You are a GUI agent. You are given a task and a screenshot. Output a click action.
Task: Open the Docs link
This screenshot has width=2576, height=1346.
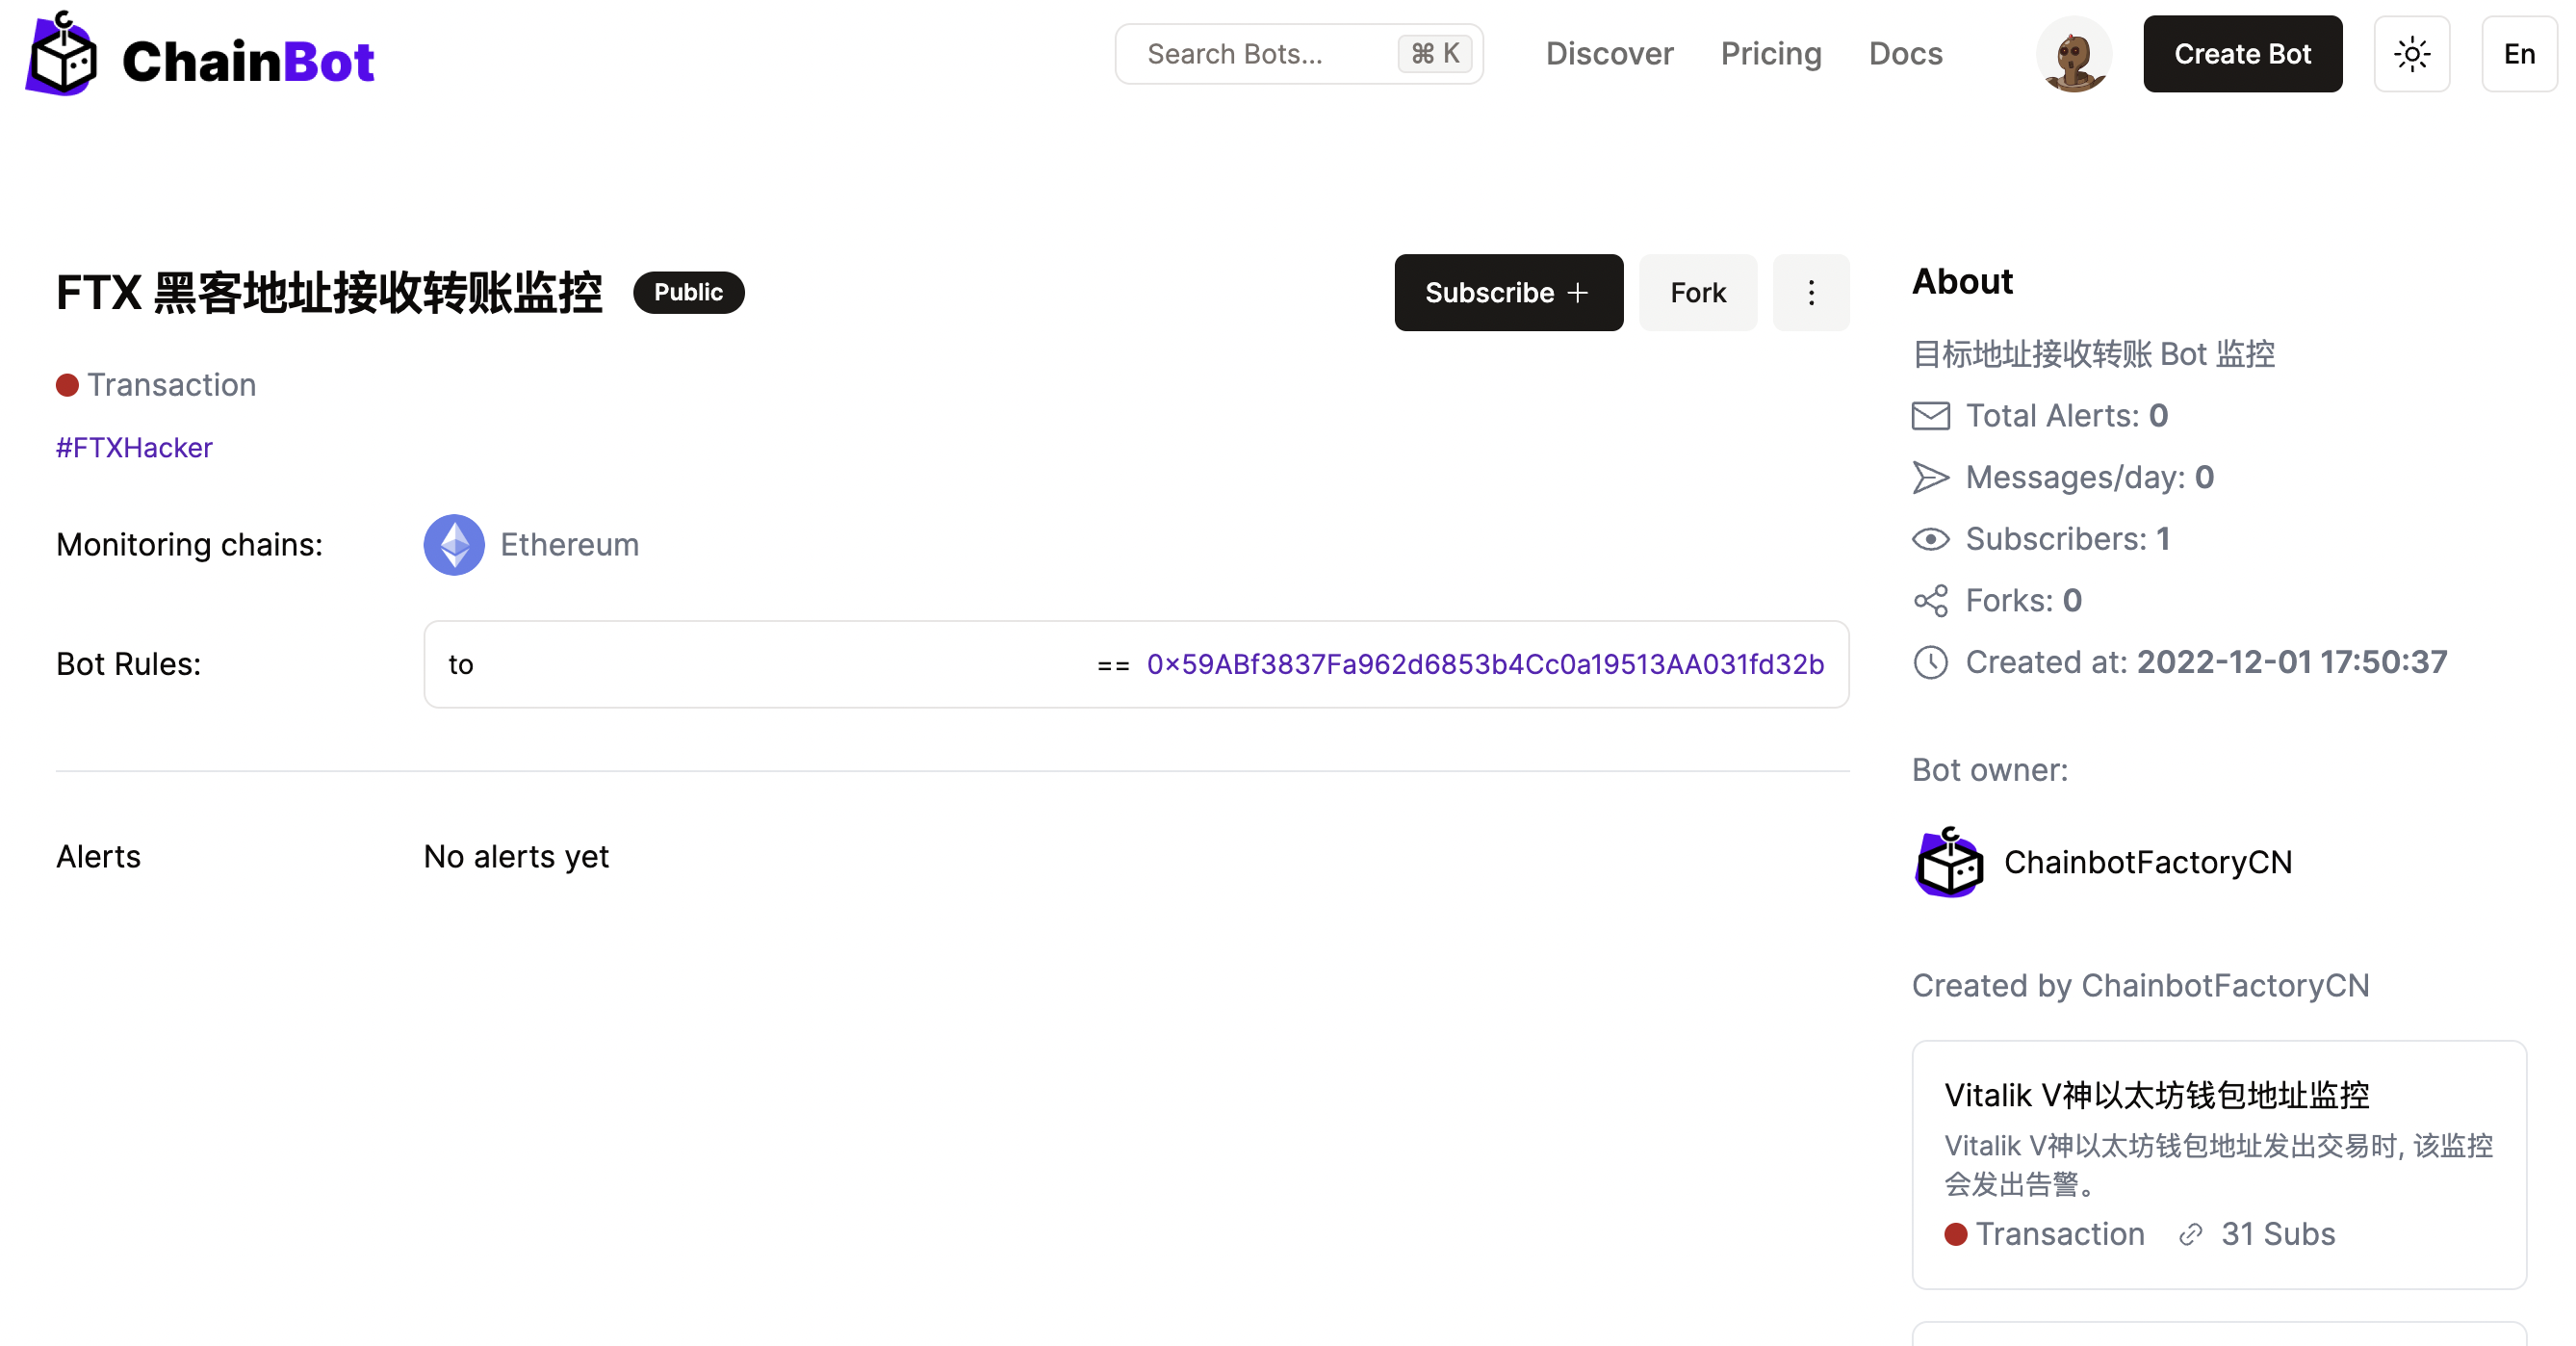(1905, 54)
